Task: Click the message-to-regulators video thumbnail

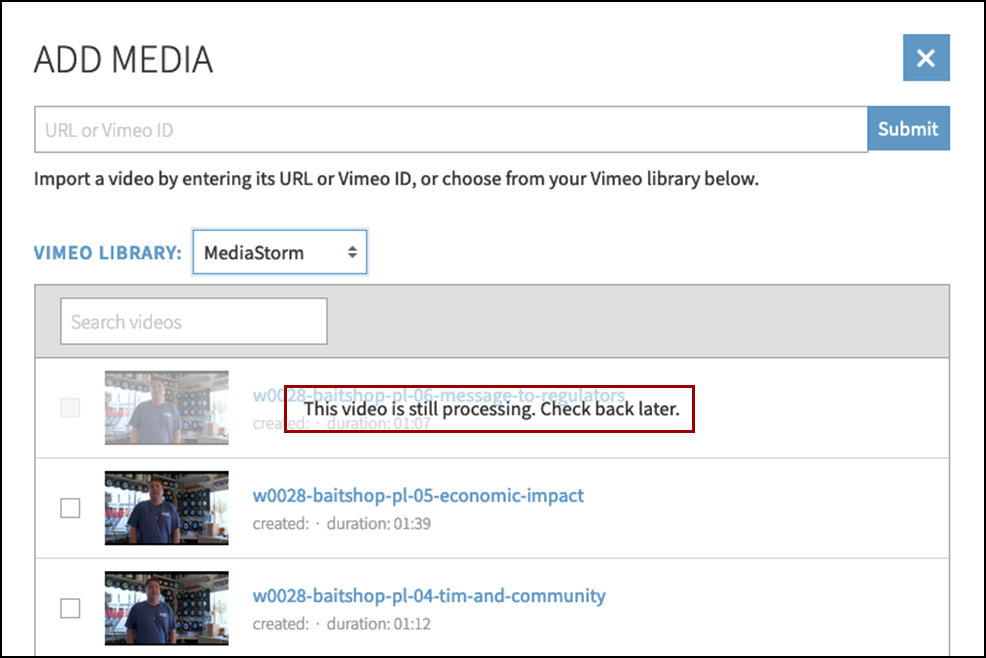Action: pos(166,408)
